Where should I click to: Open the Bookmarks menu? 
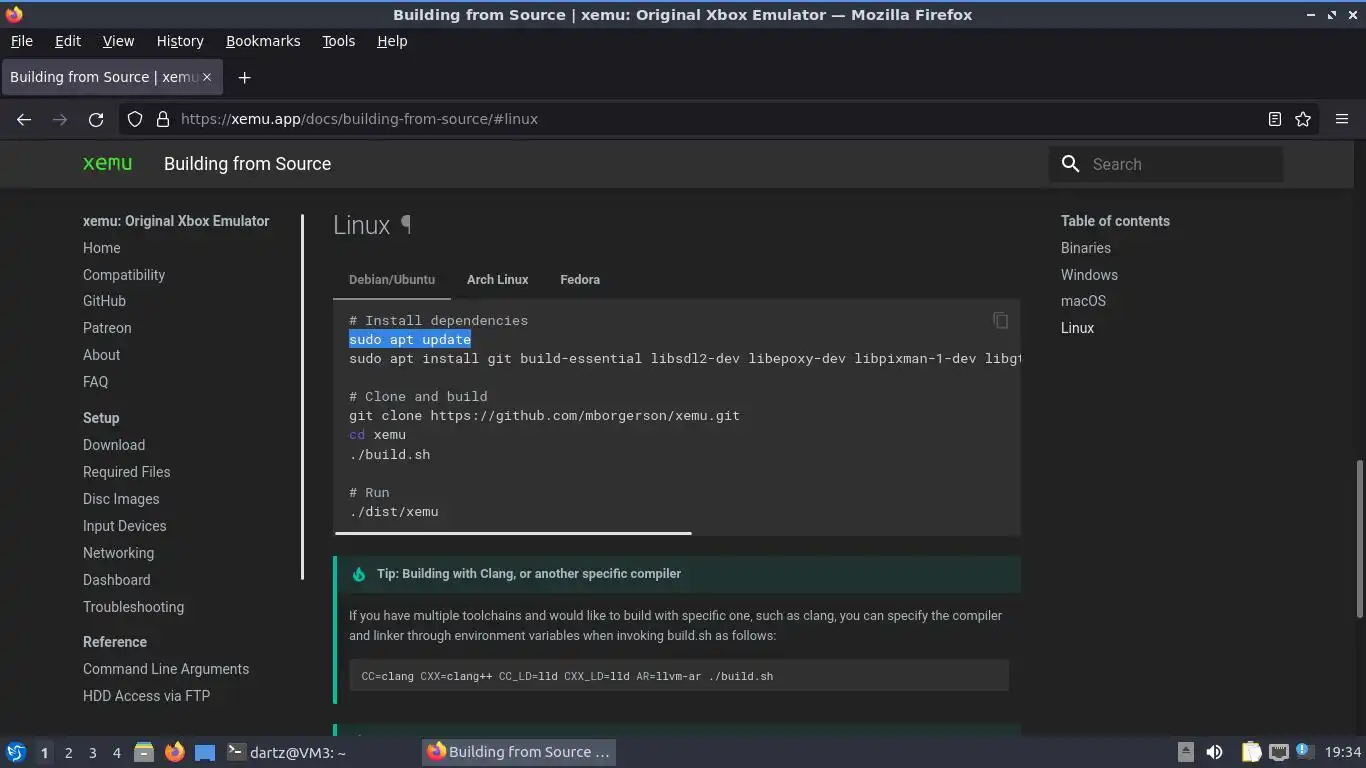(263, 41)
